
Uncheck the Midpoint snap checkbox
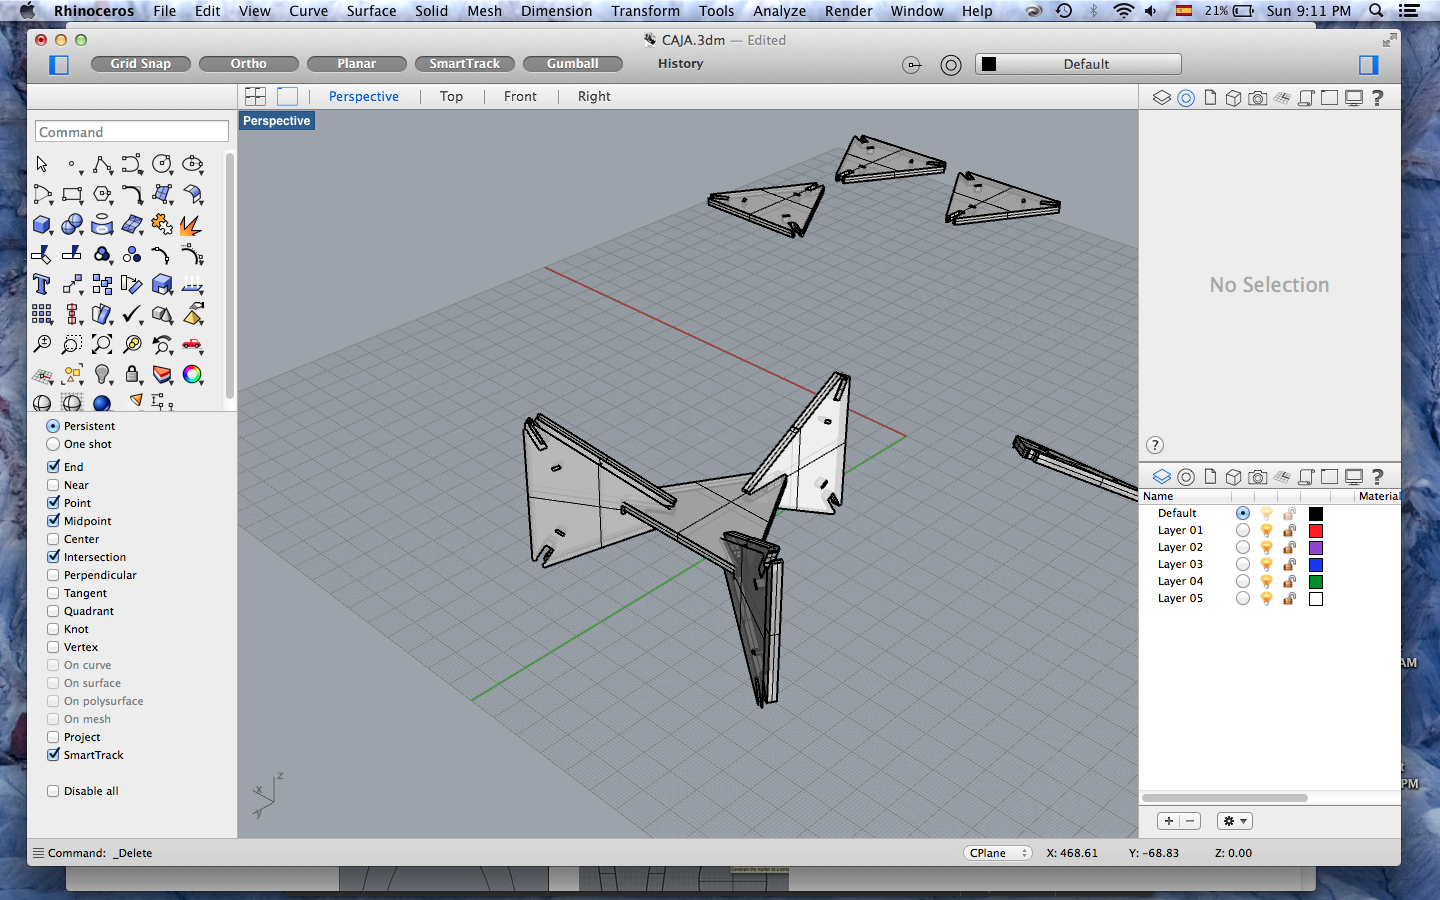(x=53, y=521)
